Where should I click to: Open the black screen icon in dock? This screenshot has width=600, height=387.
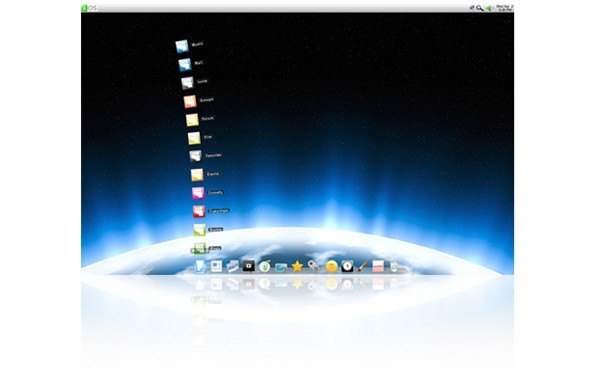tap(249, 266)
